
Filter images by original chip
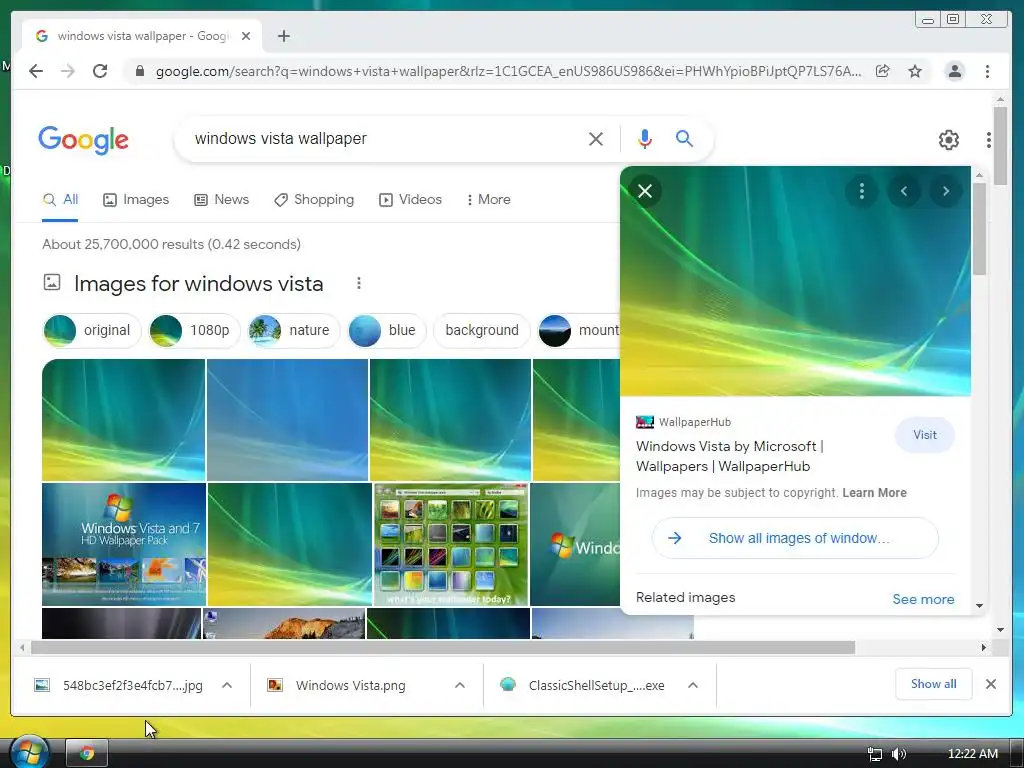[91, 330]
